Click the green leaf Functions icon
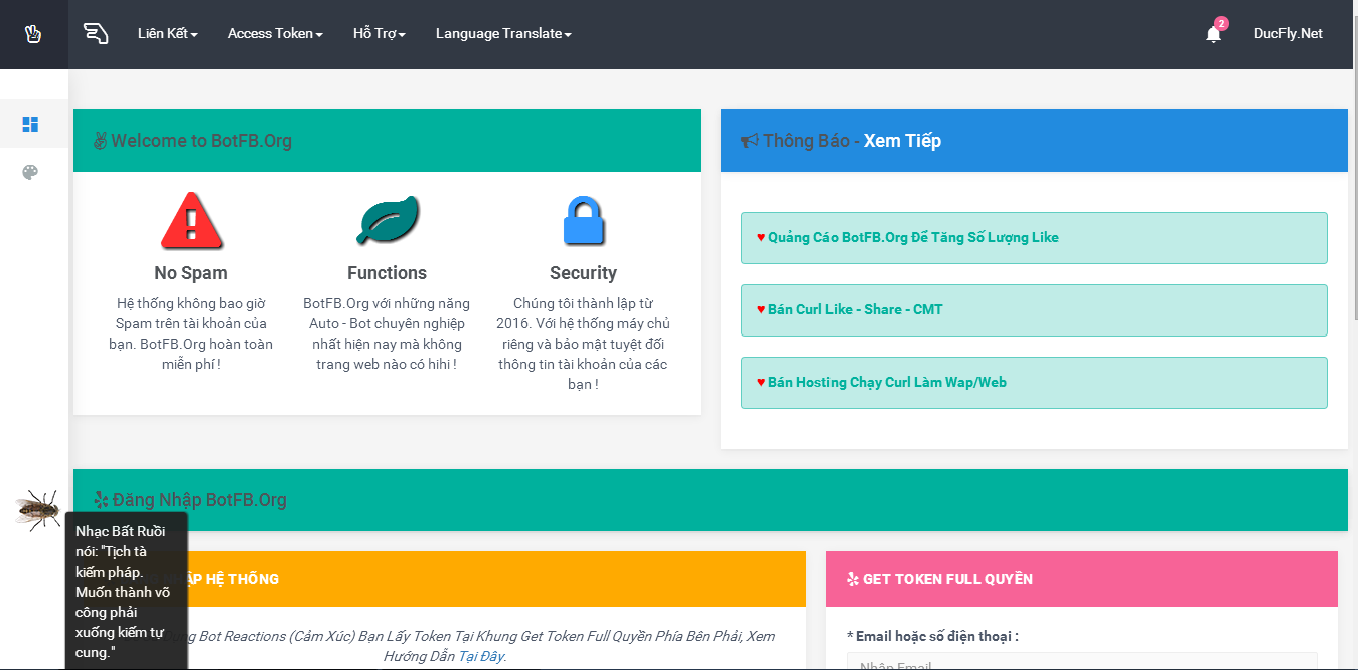The image size is (1358, 670). [387, 221]
